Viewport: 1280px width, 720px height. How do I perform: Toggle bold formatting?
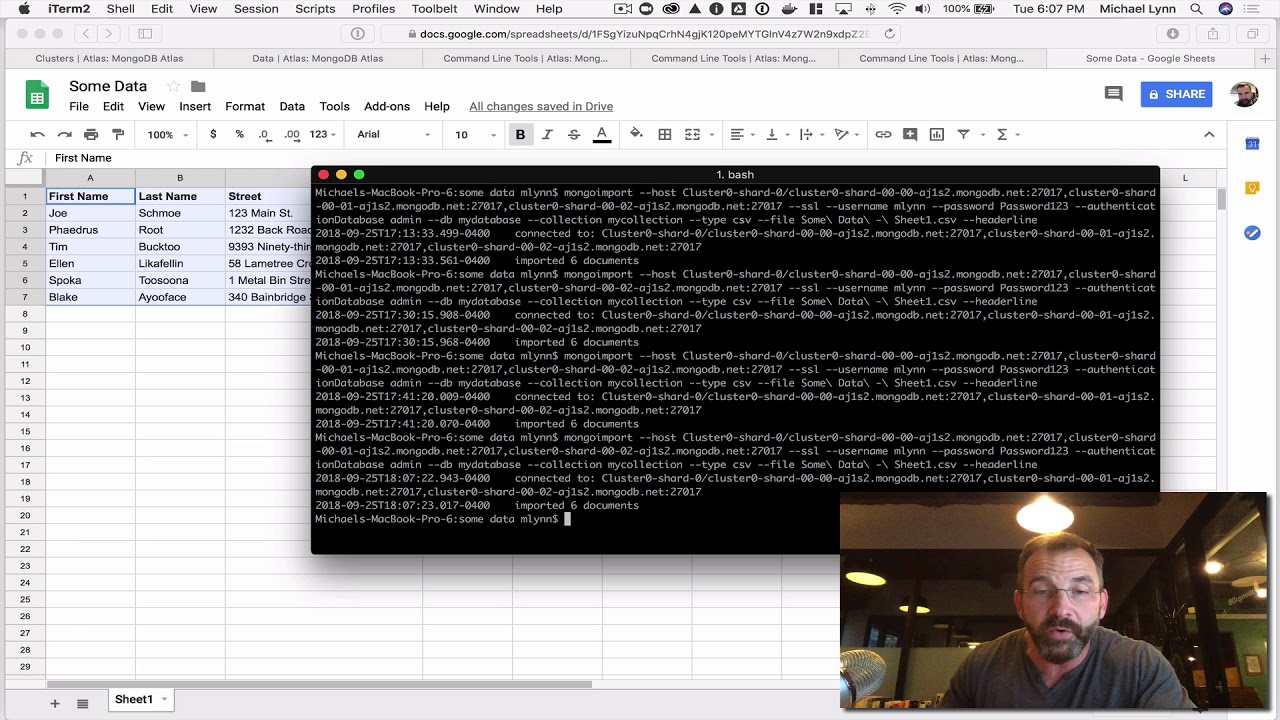[x=520, y=134]
